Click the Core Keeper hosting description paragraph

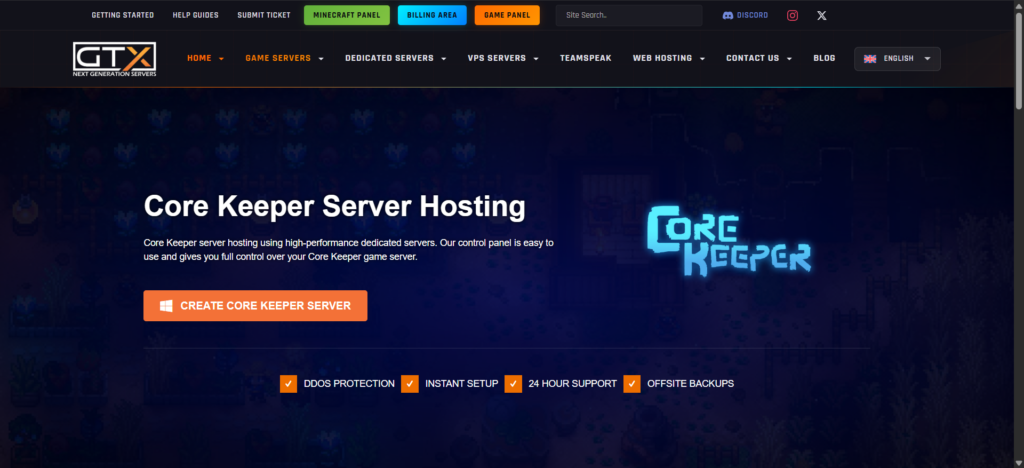(349, 250)
